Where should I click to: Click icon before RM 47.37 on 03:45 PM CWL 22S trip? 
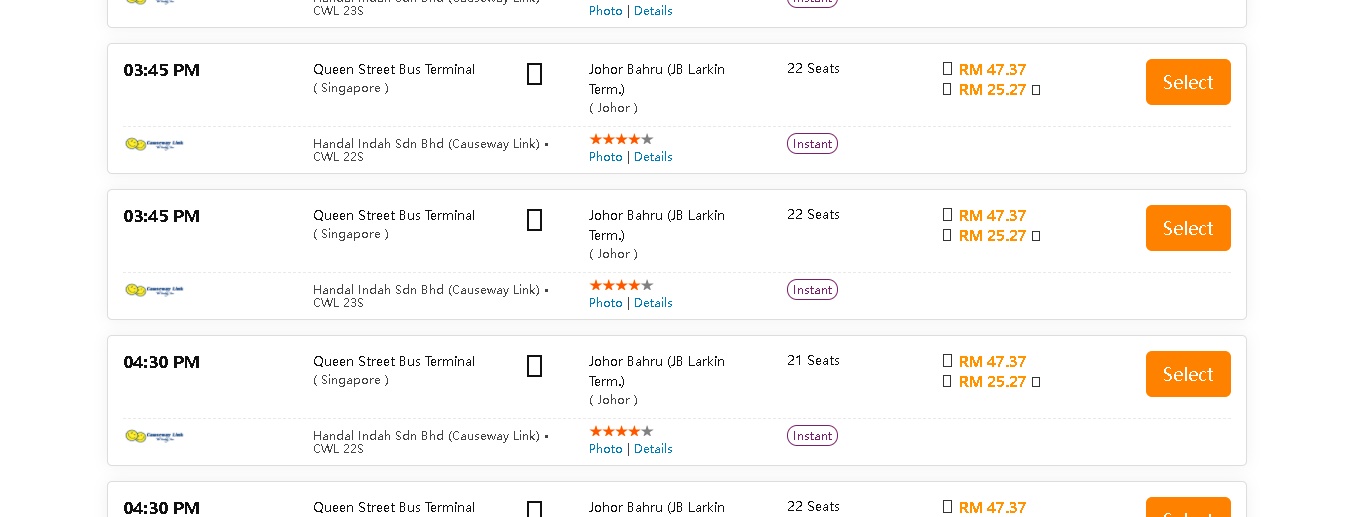pos(947,69)
